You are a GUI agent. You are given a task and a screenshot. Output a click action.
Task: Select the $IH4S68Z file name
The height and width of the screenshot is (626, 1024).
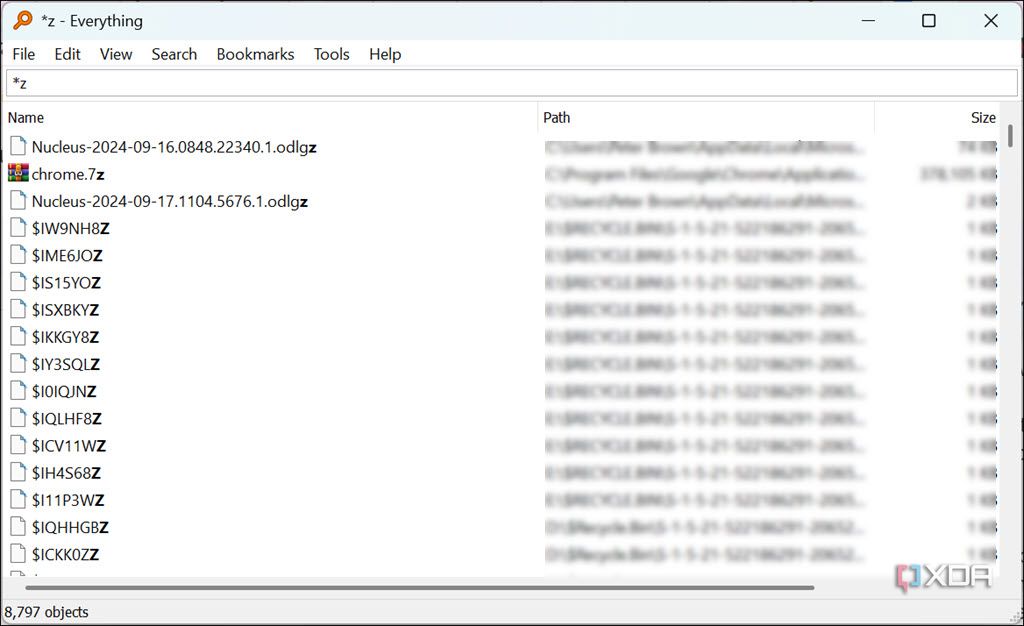click(x=66, y=473)
